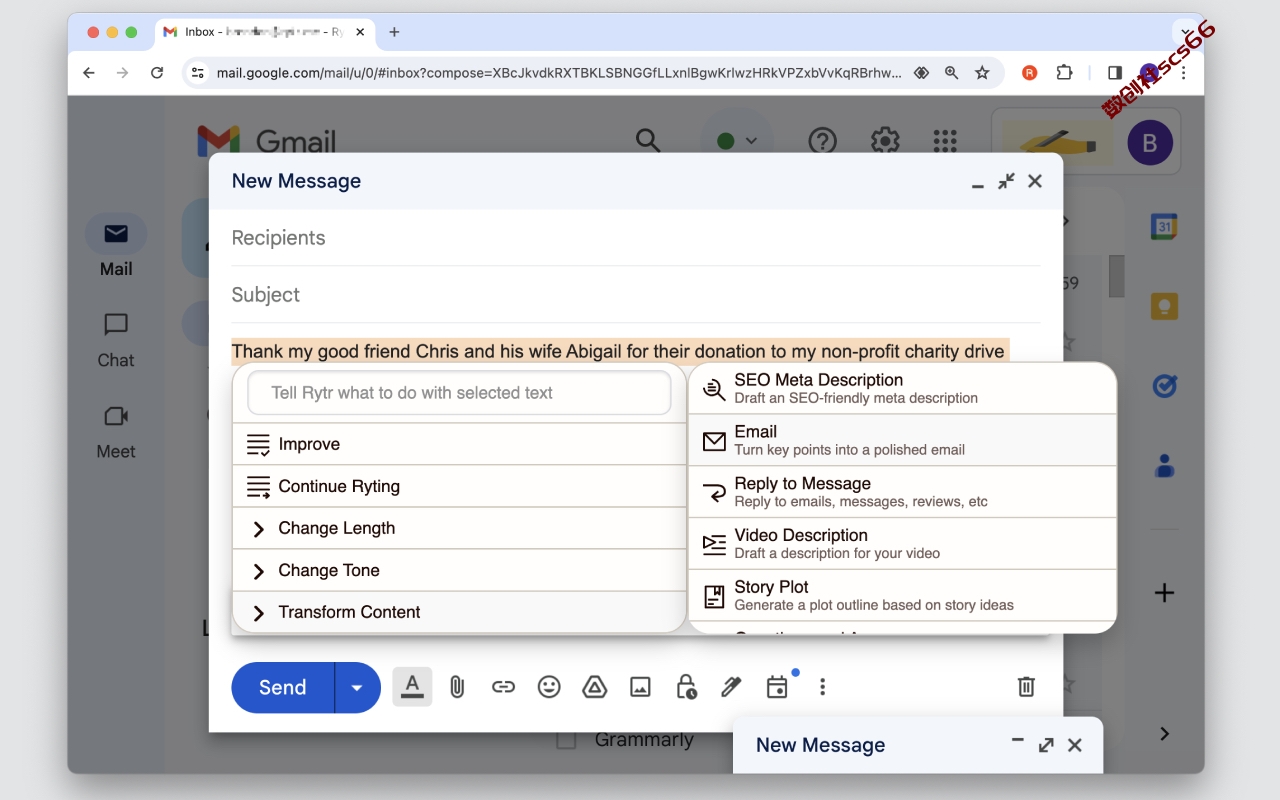Open Gmail settings gear
Screen dimensions: 1280x800
(885, 141)
